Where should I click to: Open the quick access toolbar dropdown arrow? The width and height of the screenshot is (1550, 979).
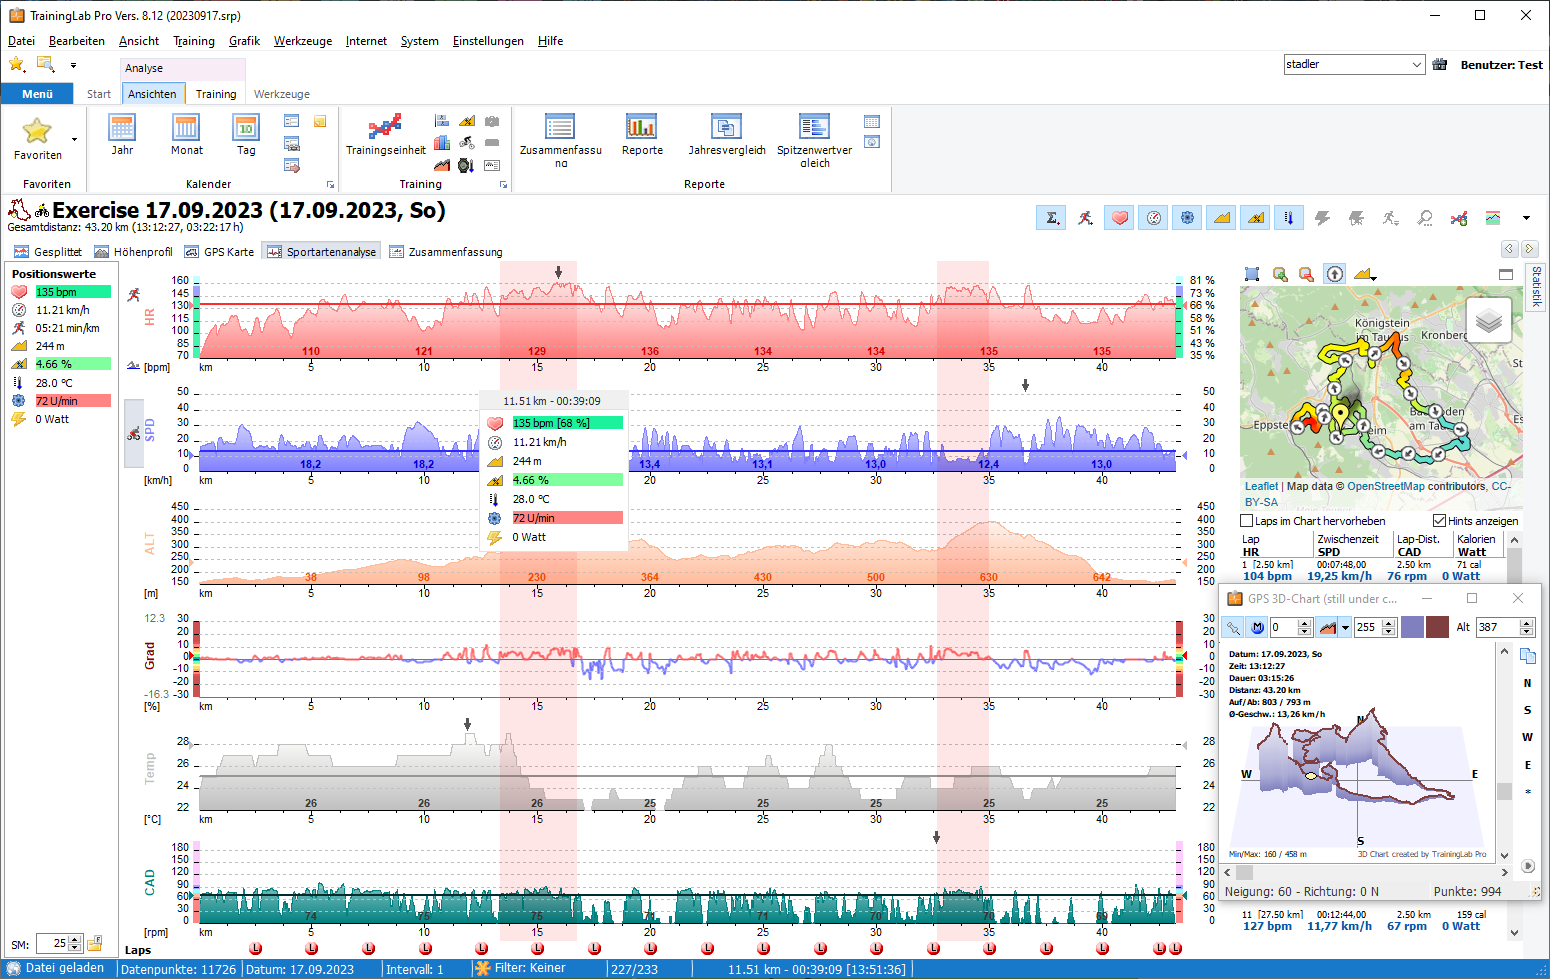point(73,66)
